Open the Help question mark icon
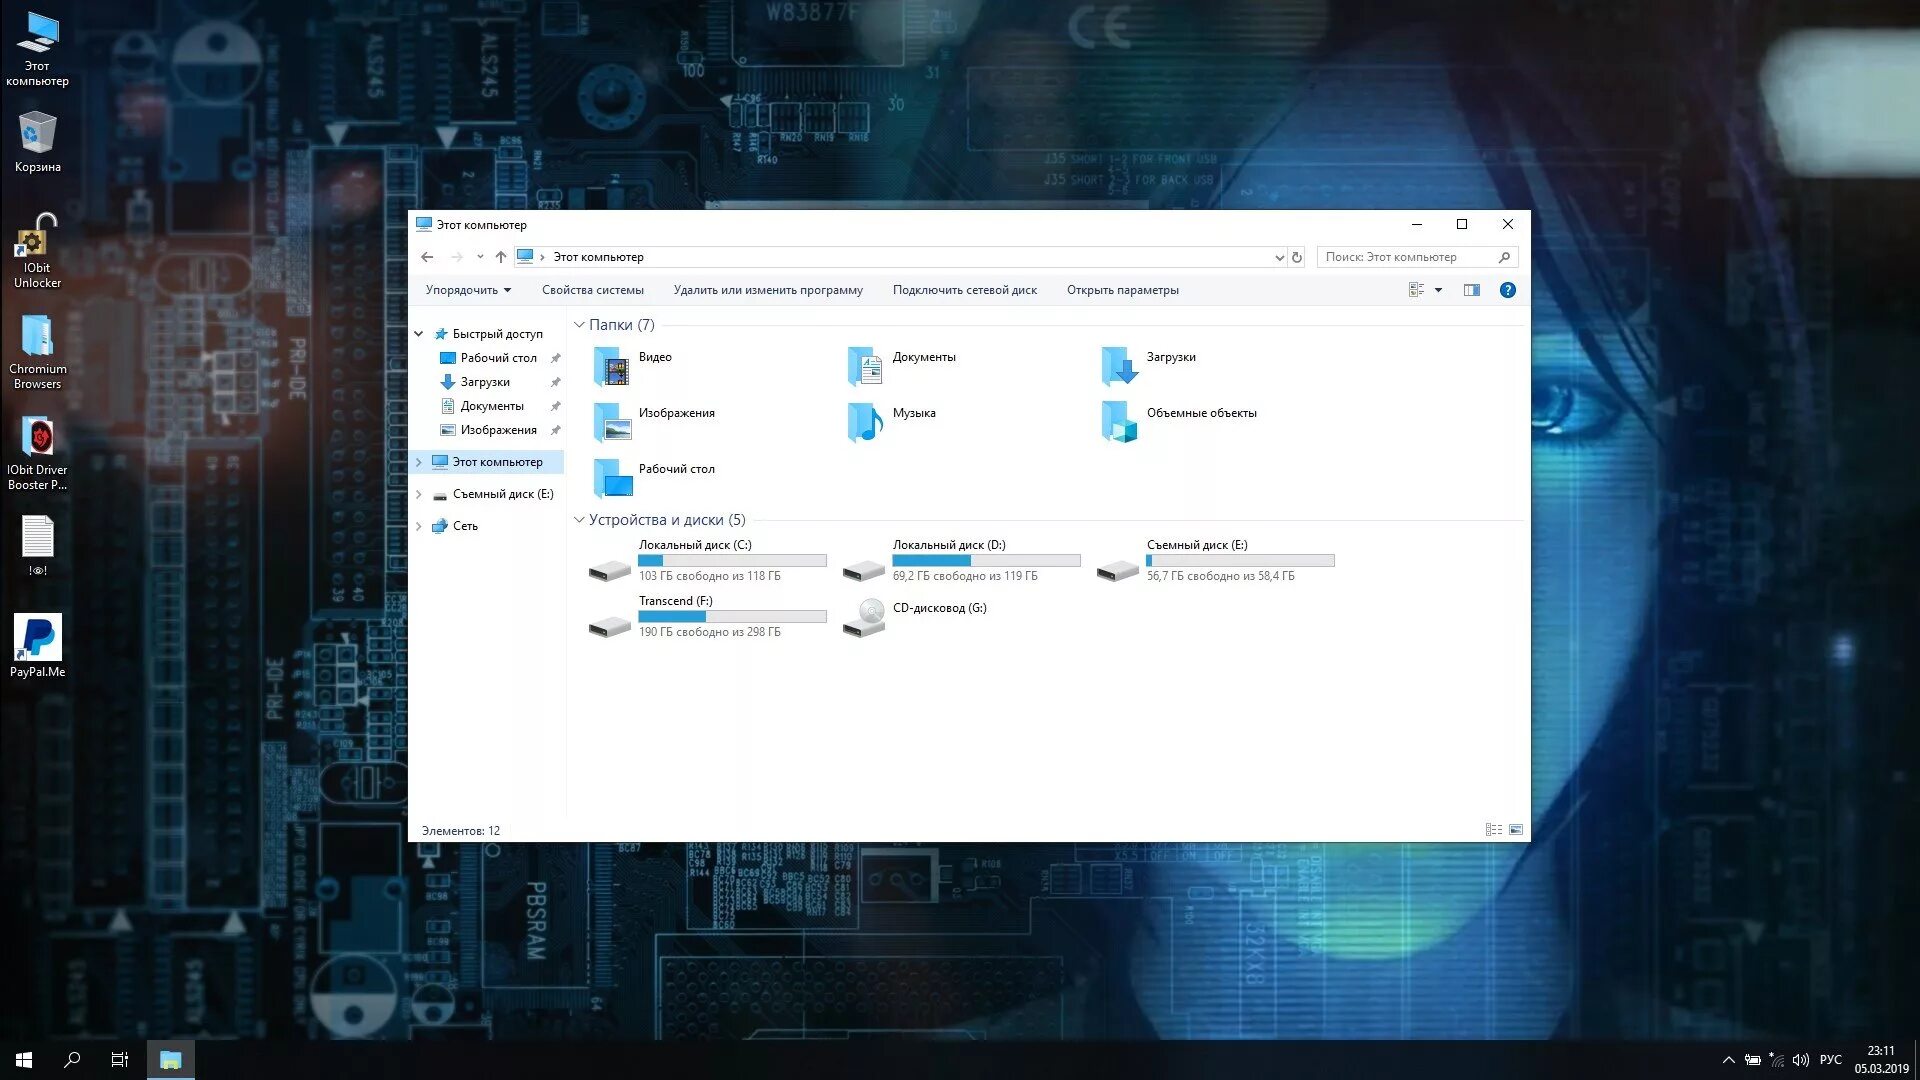This screenshot has width=1920, height=1080. click(x=1507, y=290)
